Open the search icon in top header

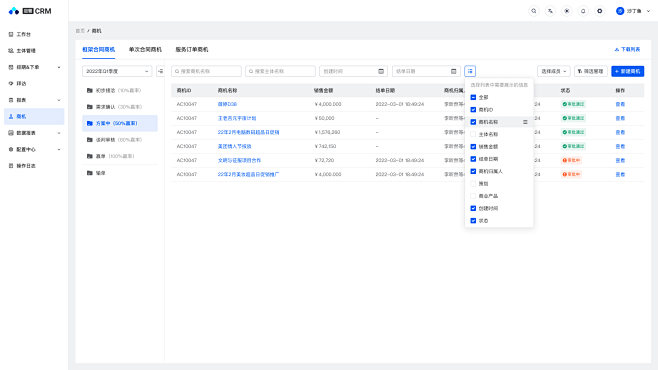tap(534, 11)
